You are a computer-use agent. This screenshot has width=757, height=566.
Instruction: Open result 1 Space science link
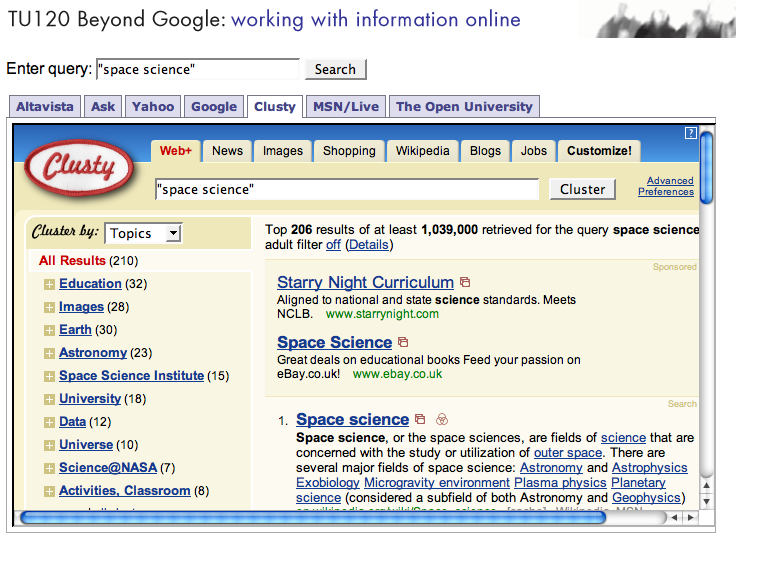pyautogui.click(x=352, y=419)
